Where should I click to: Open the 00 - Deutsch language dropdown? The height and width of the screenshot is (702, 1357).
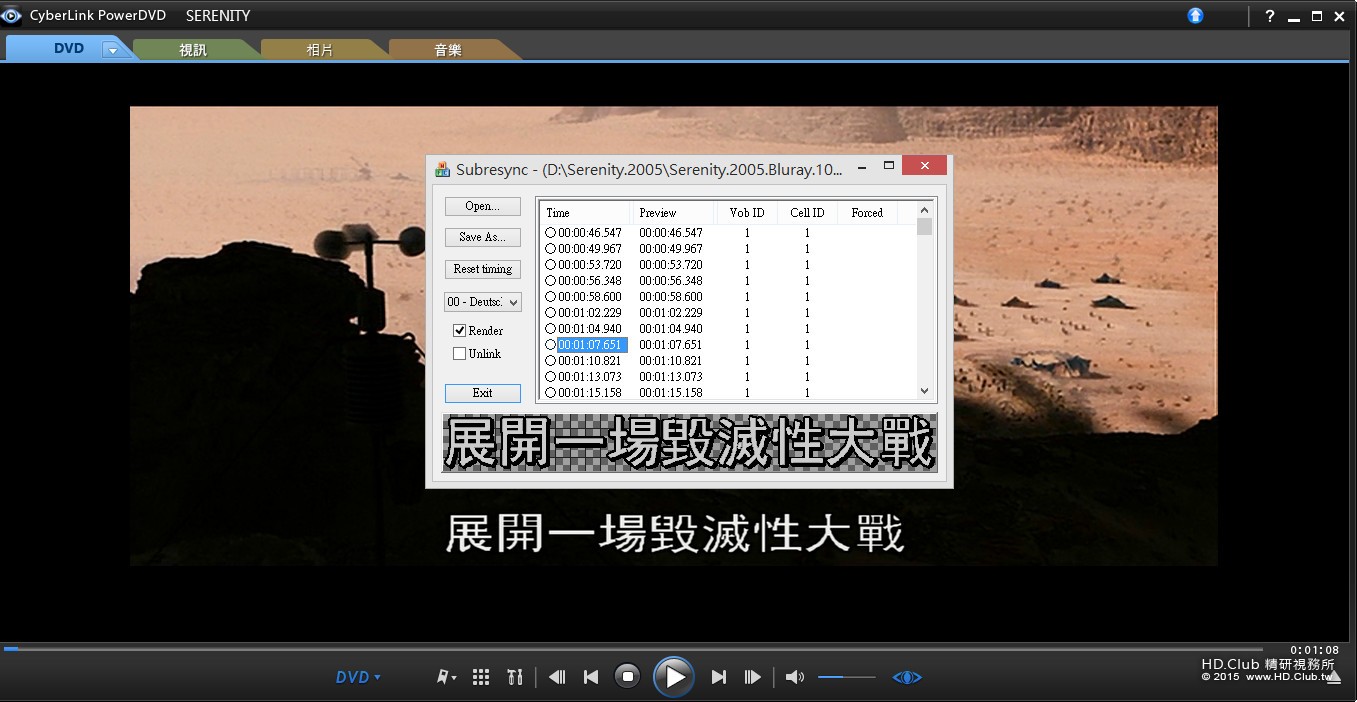483,301
